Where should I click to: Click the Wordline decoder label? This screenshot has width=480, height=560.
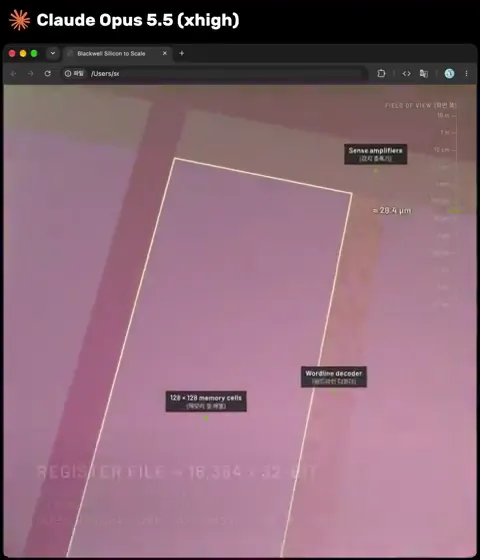[x=334, y=377]
